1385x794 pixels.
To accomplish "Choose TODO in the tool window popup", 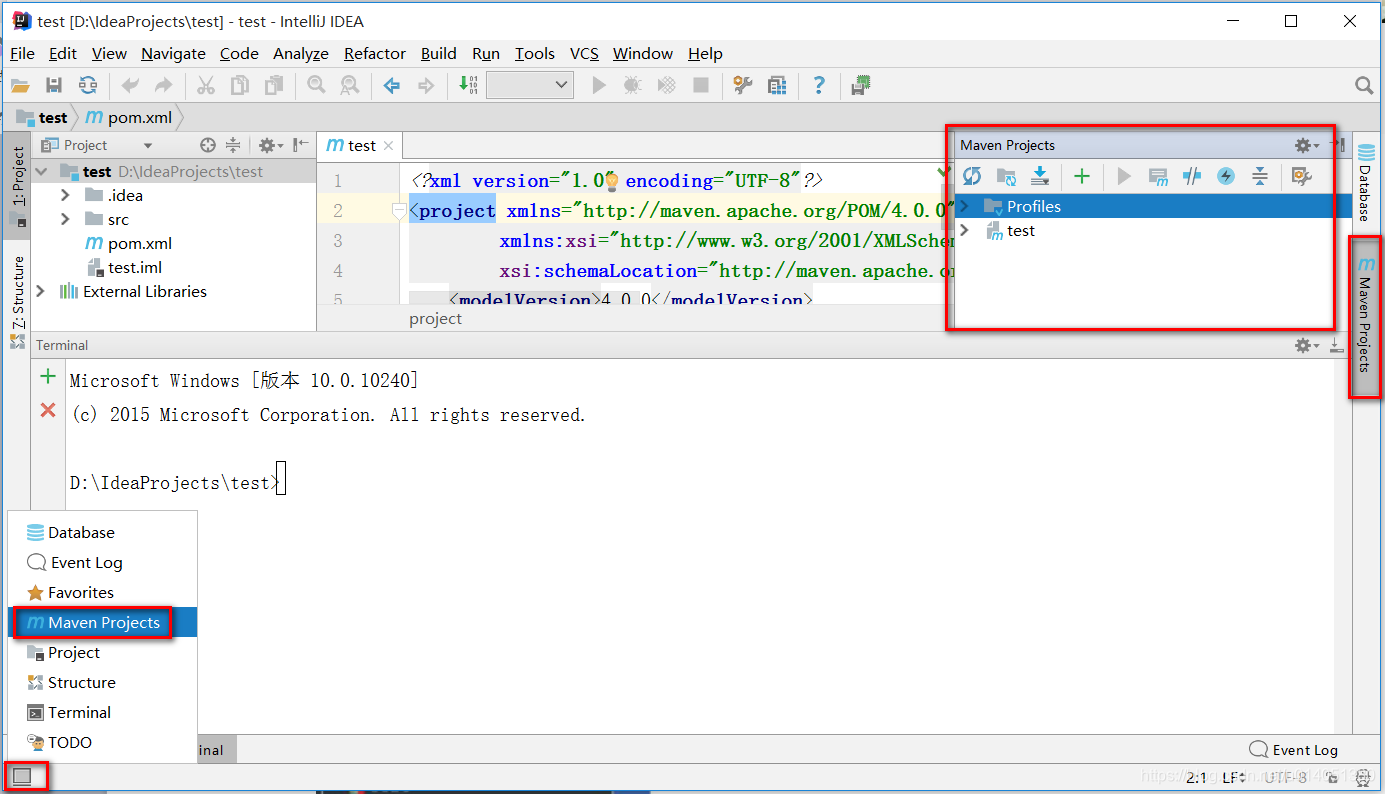I will tap(102, 742).
